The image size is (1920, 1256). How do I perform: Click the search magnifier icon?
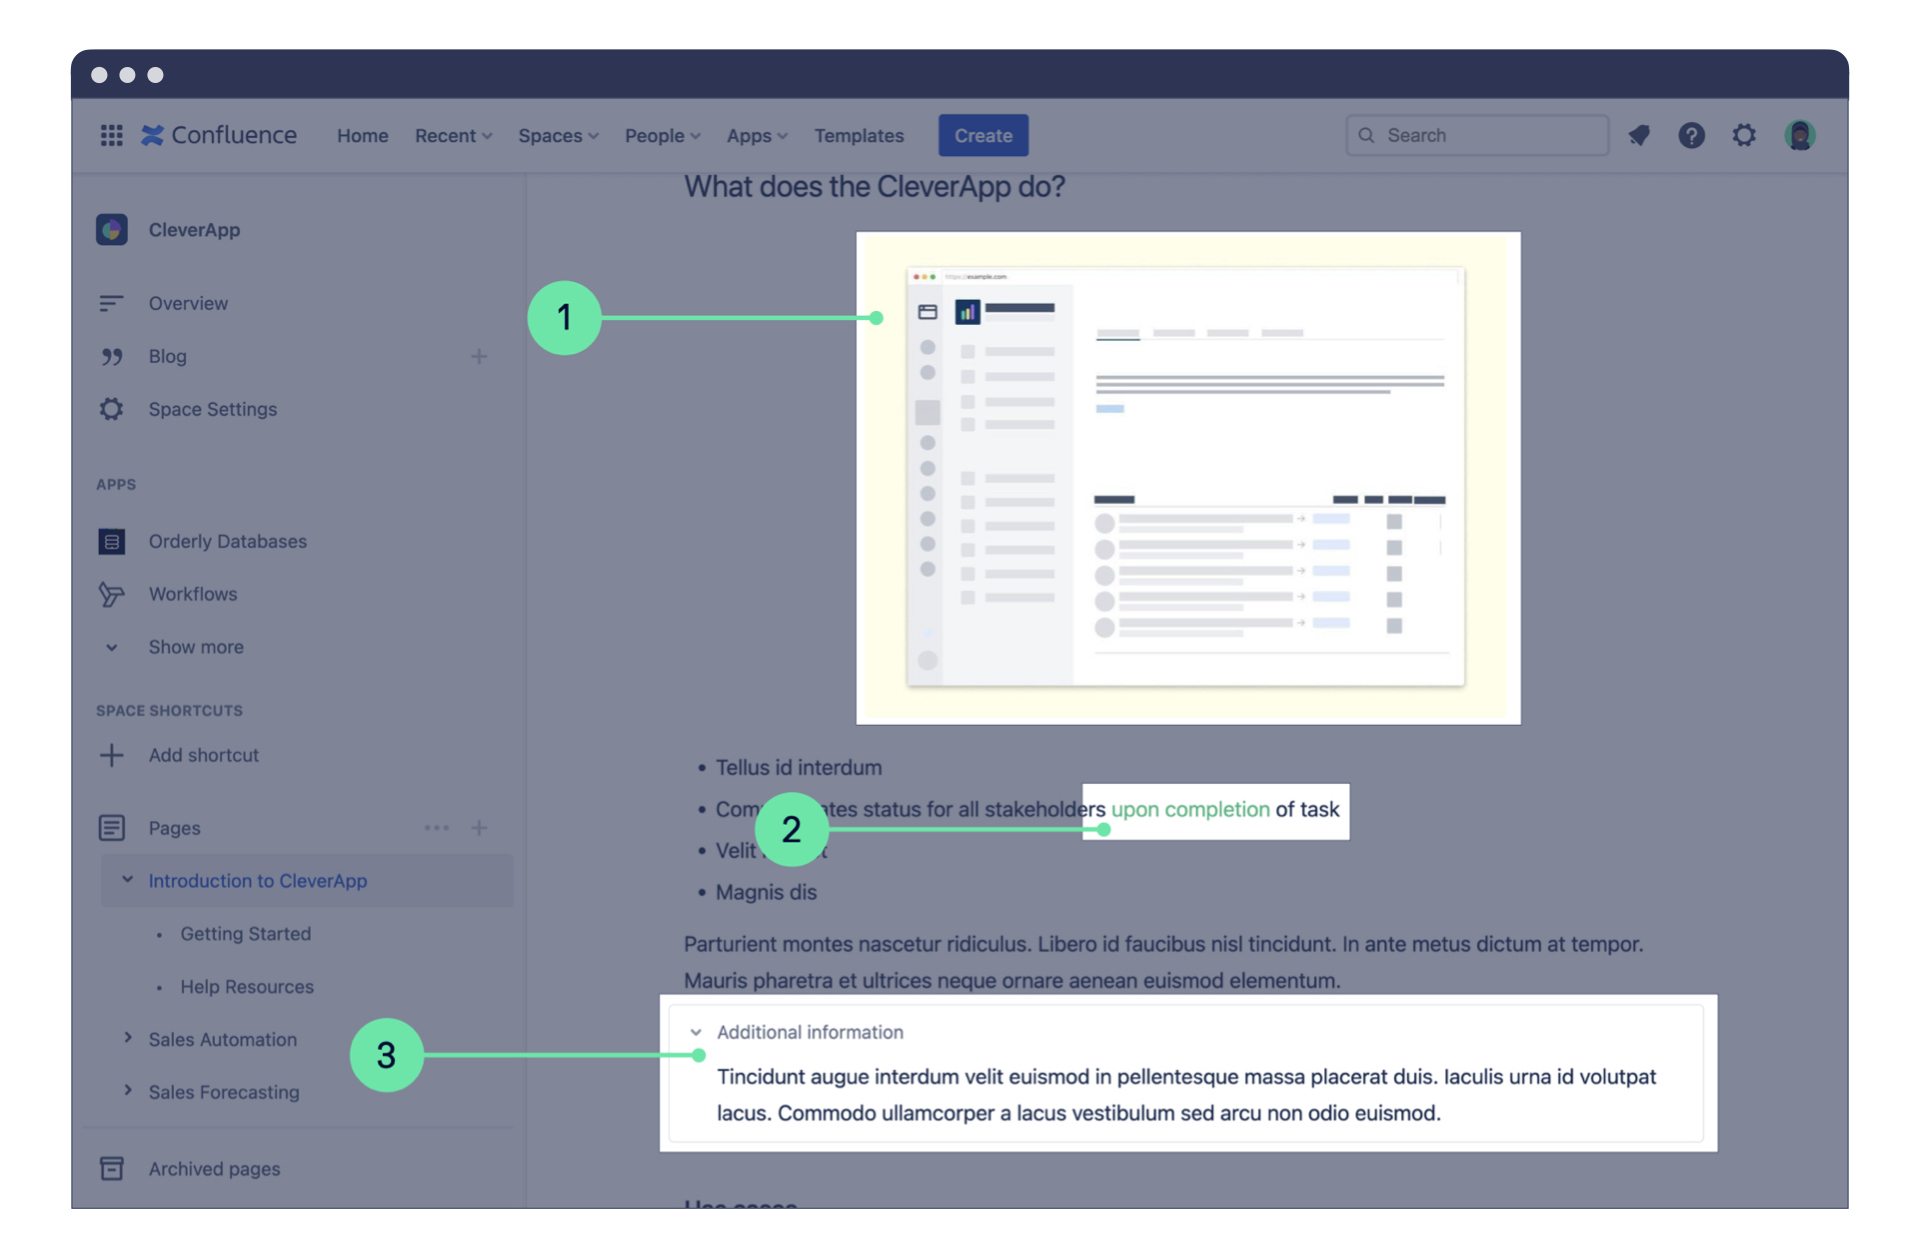(1366, 135)
